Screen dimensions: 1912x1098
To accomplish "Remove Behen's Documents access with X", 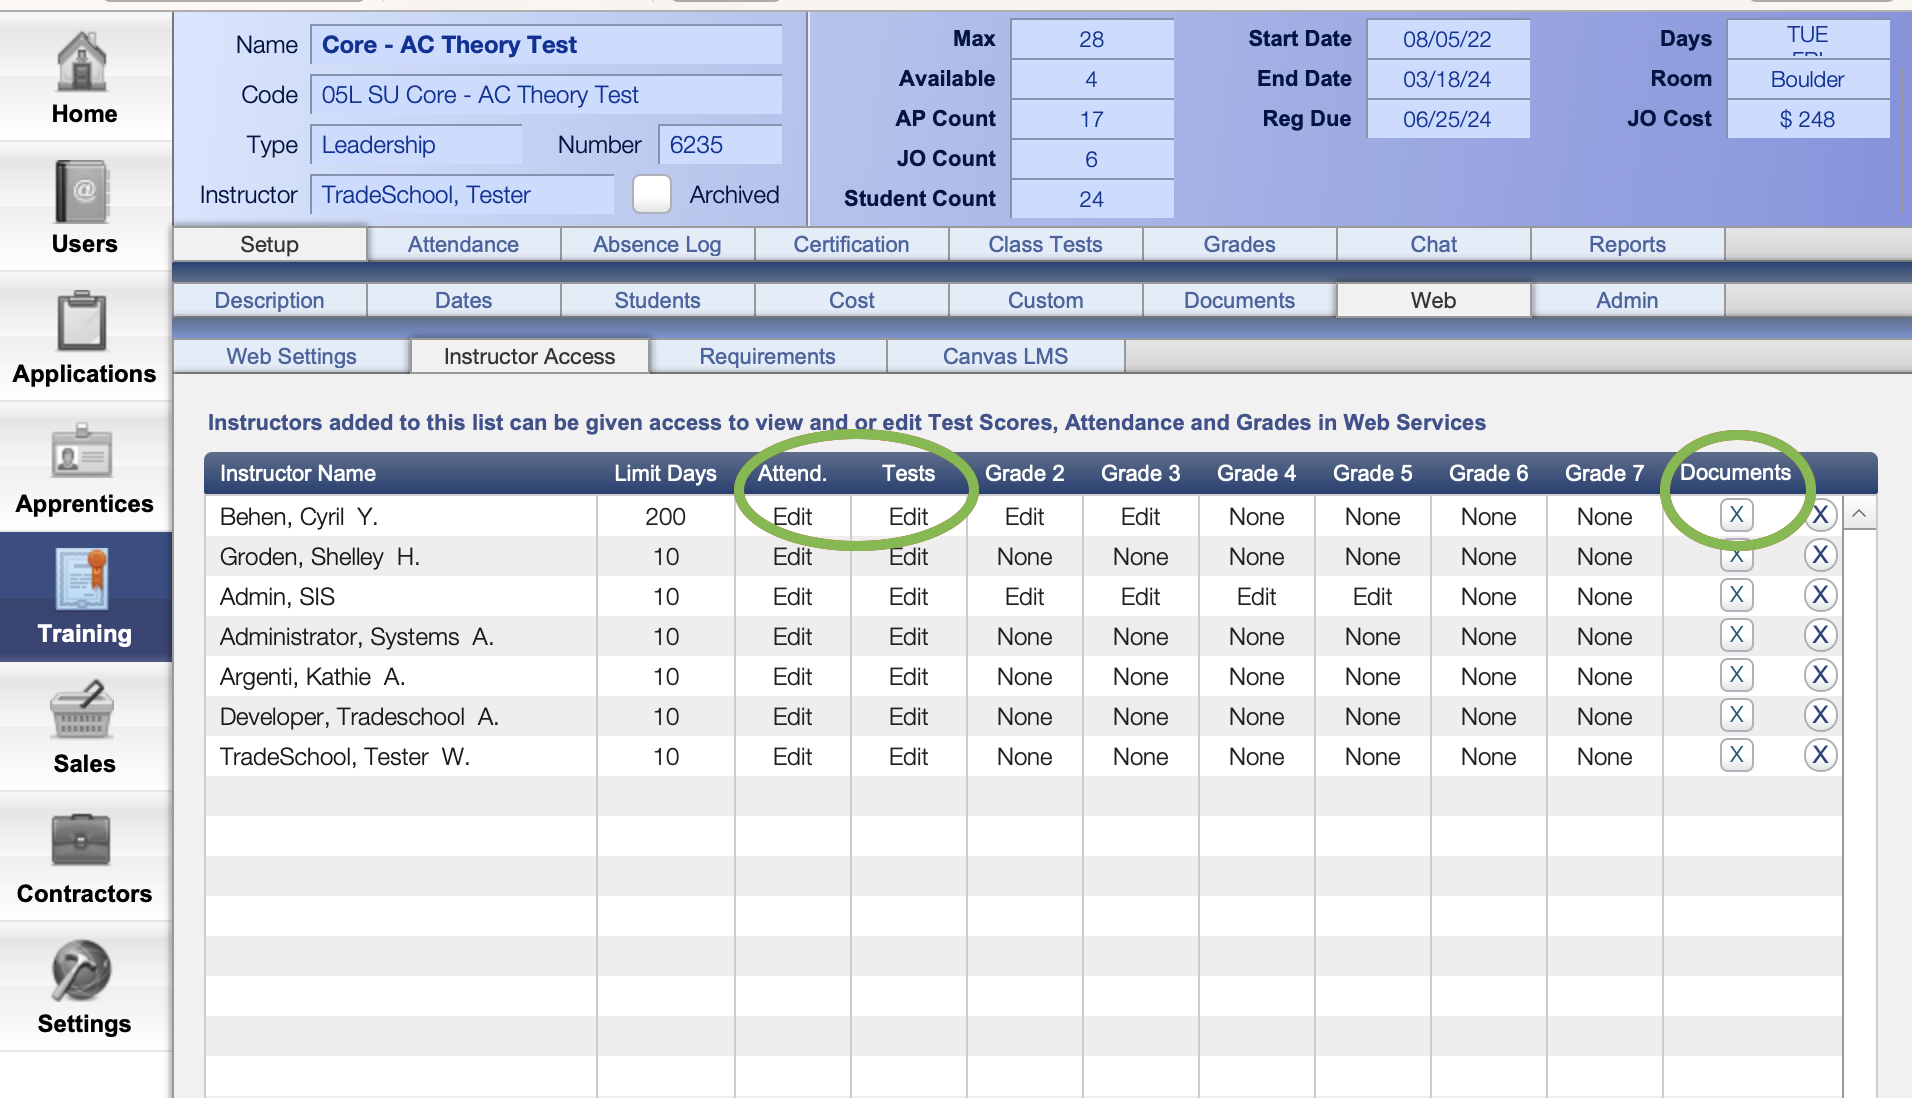I will tap(1736, 514).
